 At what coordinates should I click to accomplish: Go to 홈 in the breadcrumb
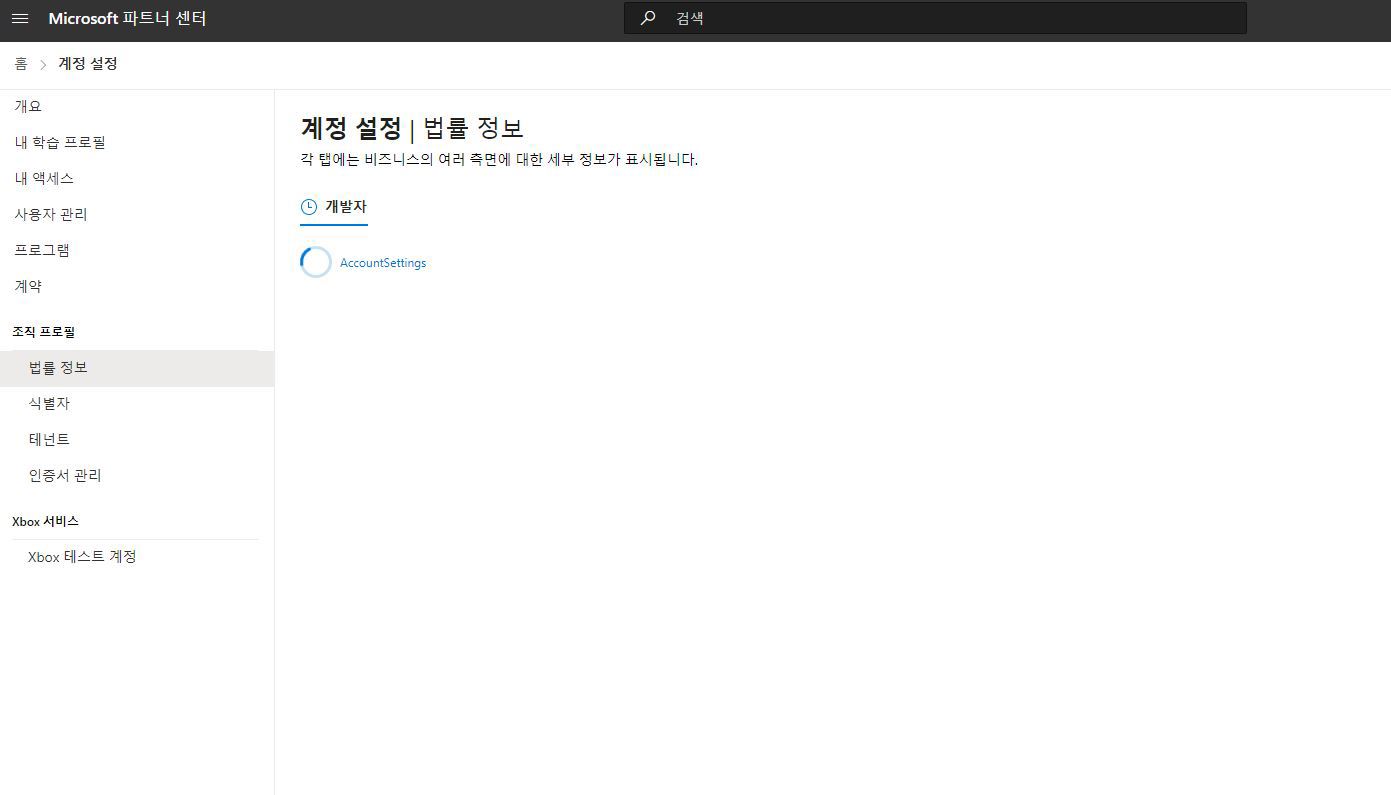coord(21,64)
